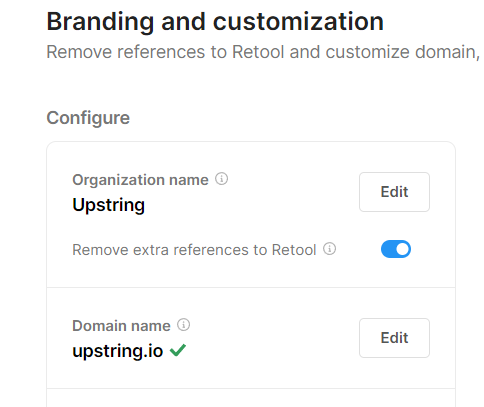Select the Upstring organization value text

click(x=108, y=205)
